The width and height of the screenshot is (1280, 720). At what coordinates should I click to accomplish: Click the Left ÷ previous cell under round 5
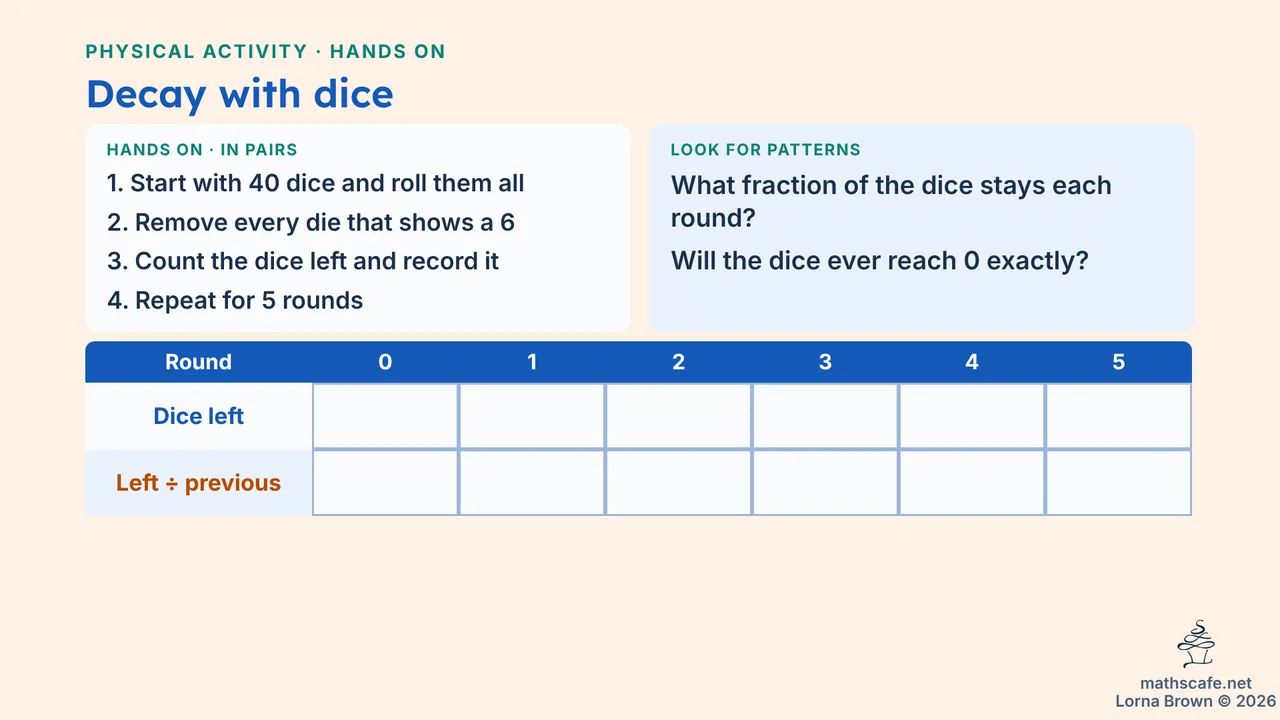point(1118,483)
